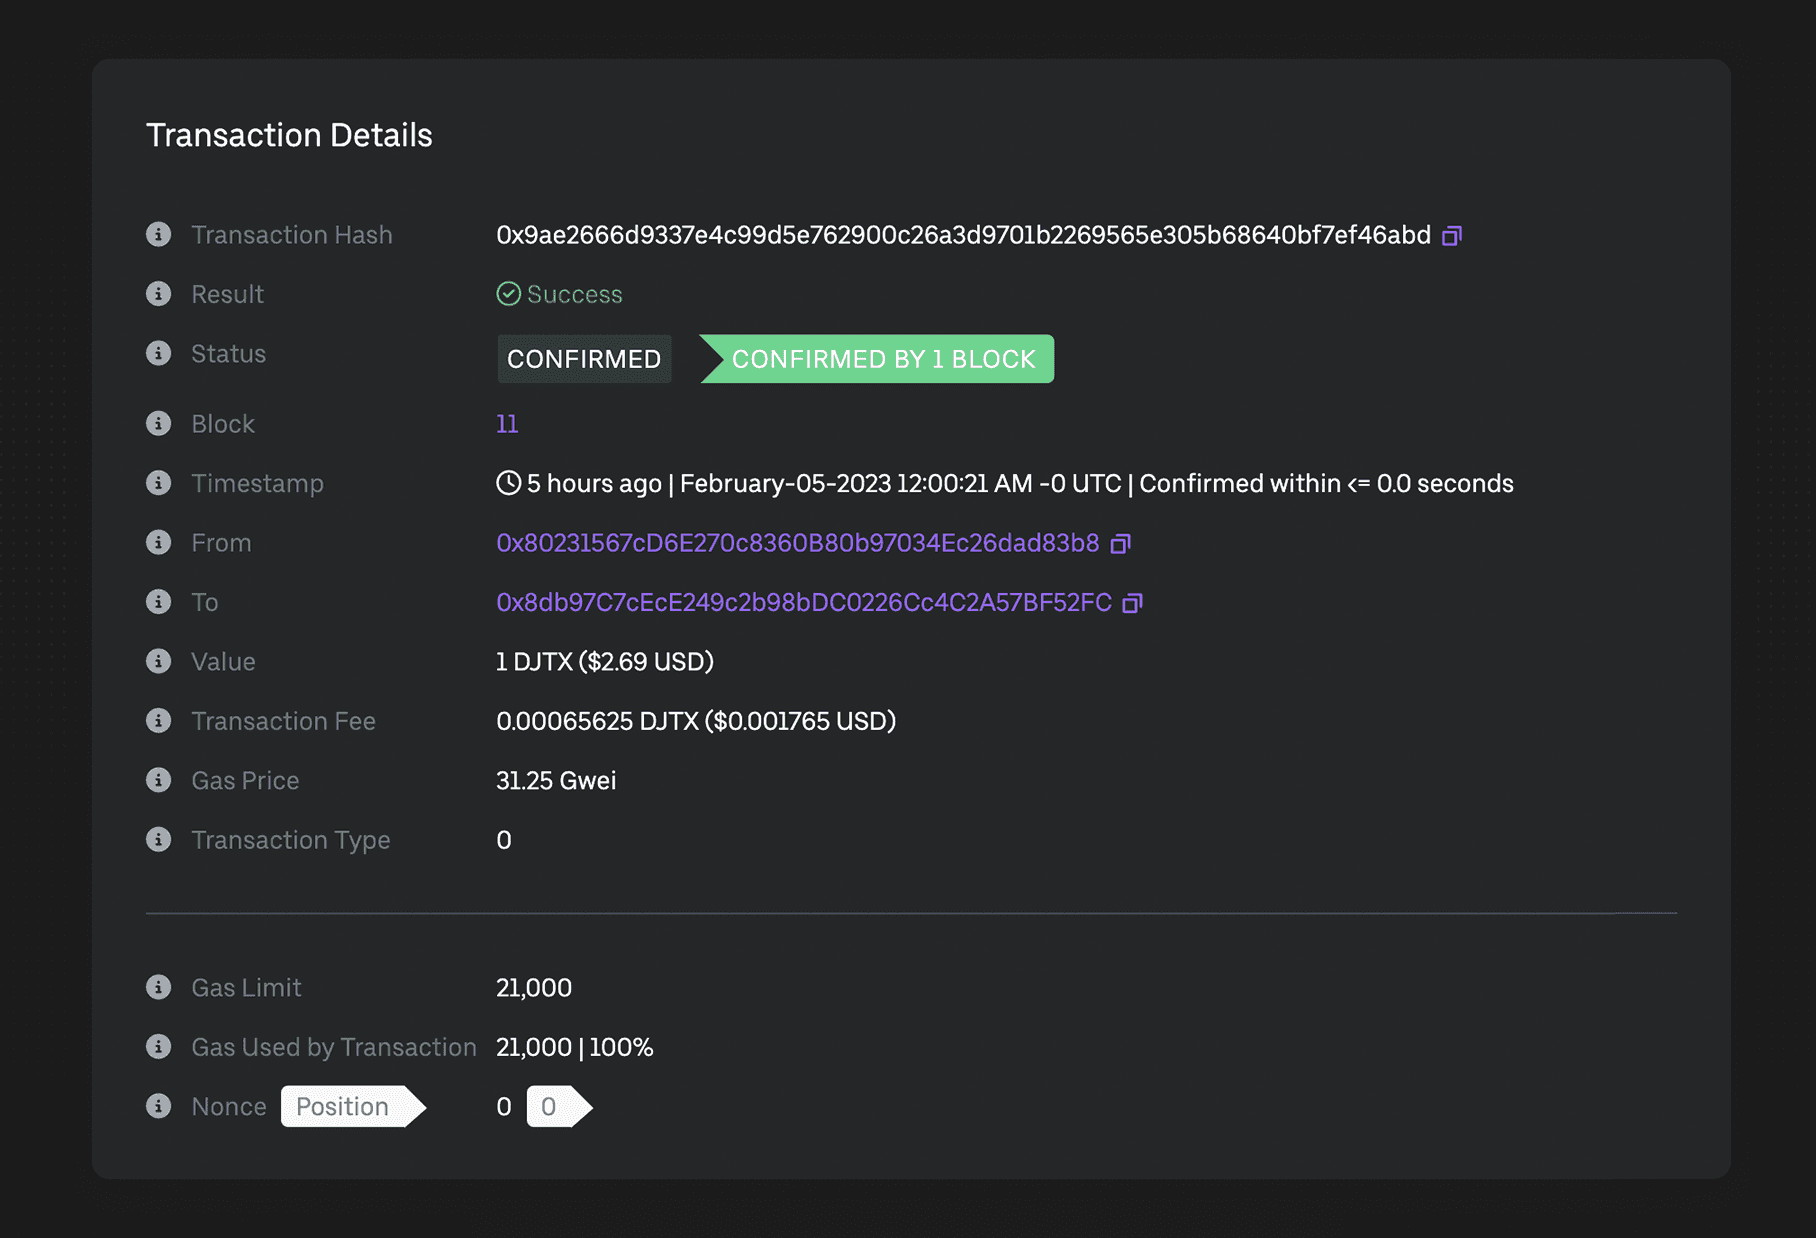The image size is (1816, 1238).
Task: Click info icon beside Gas Limit
Action: [158, 987]
